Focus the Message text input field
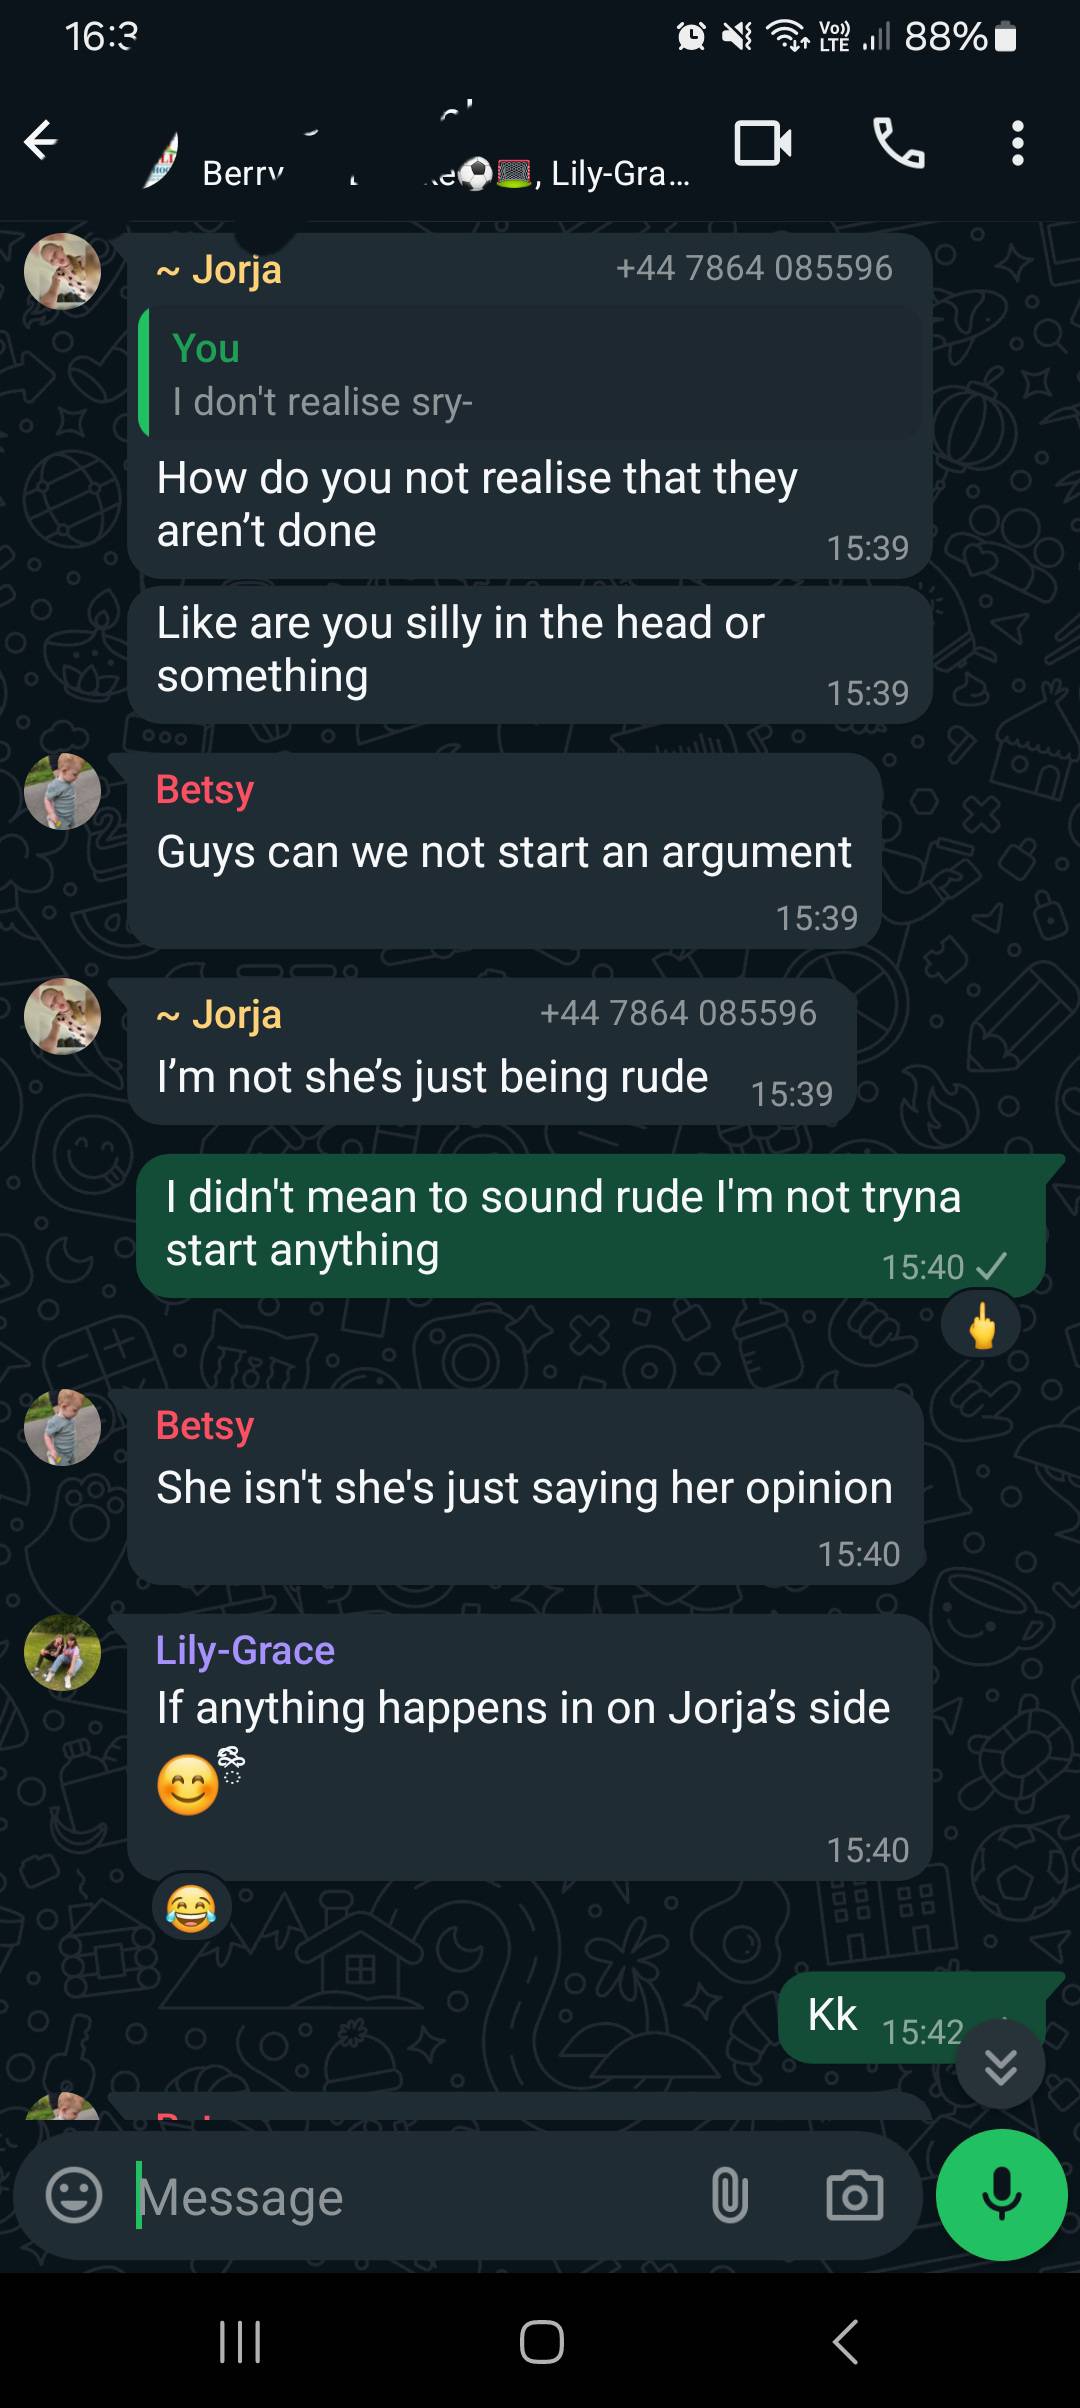1080x2408 pixels. click(x=410, y=2197)
